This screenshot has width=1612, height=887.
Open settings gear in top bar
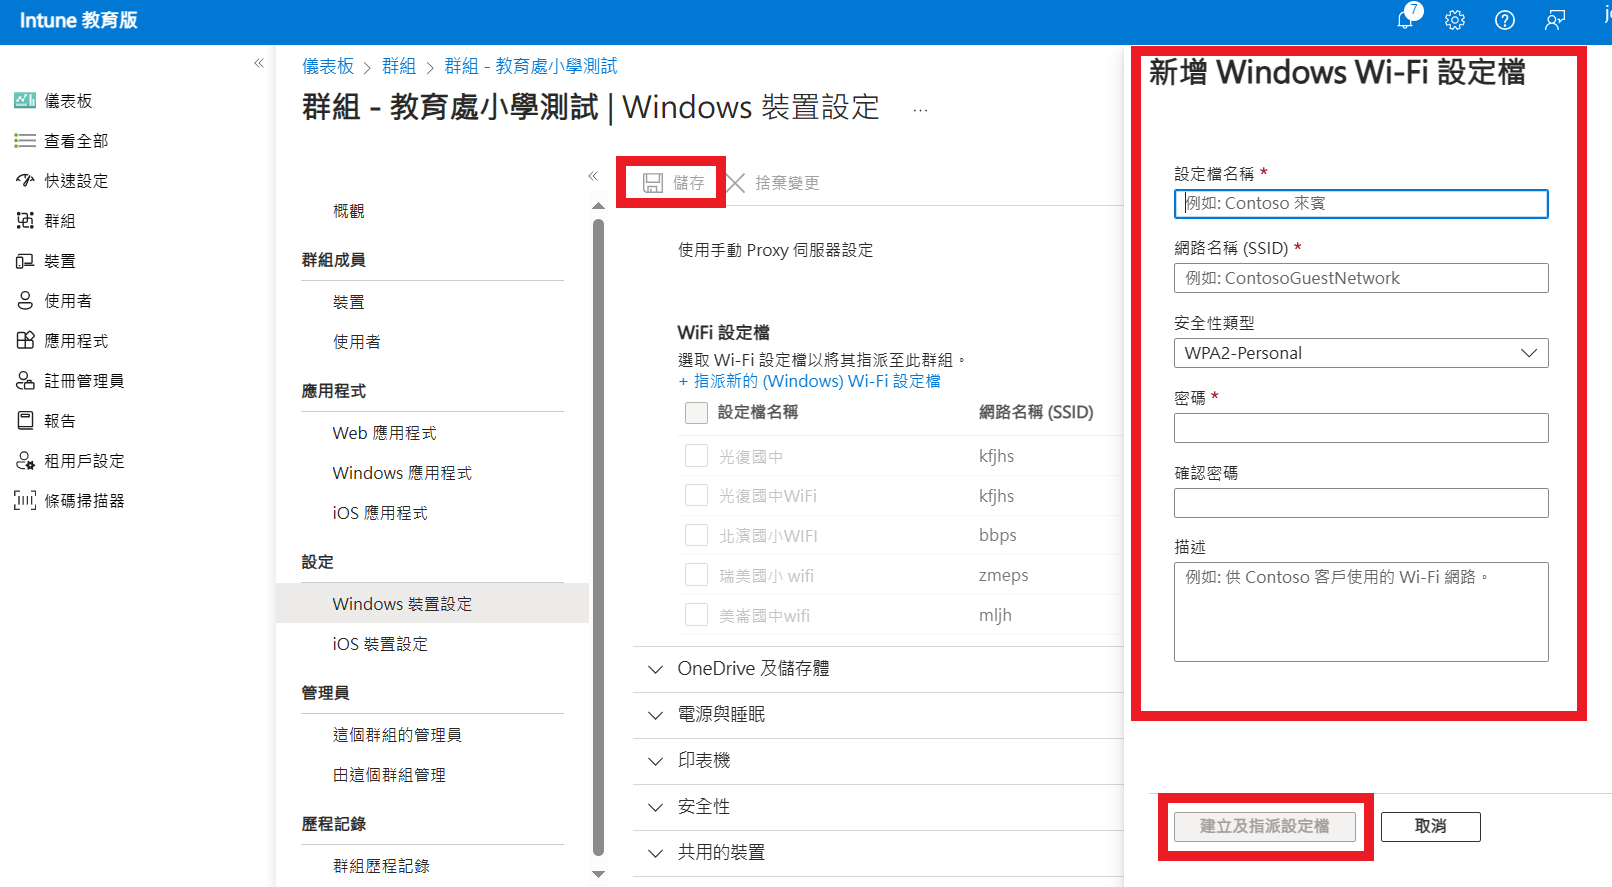click(x=1455, y=20)
